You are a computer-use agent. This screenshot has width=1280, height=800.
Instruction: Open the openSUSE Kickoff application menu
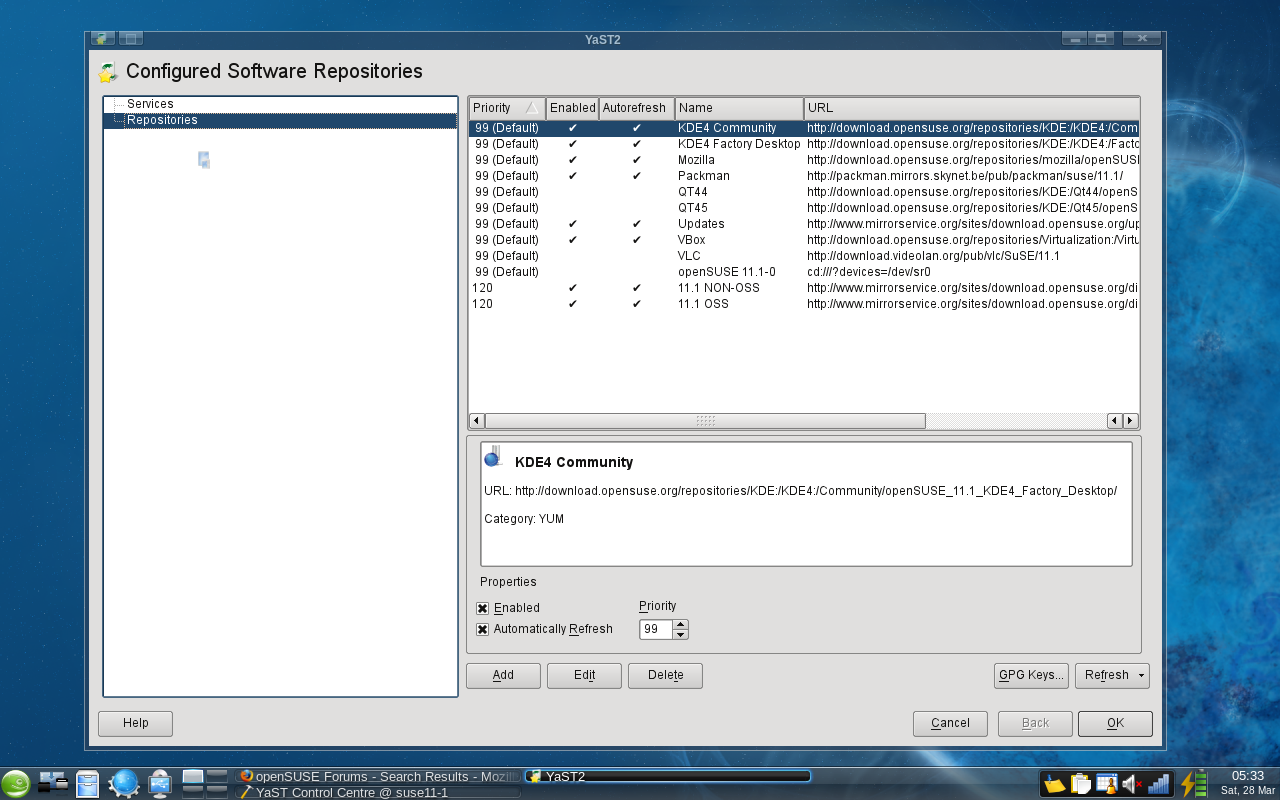pos(15,783)
